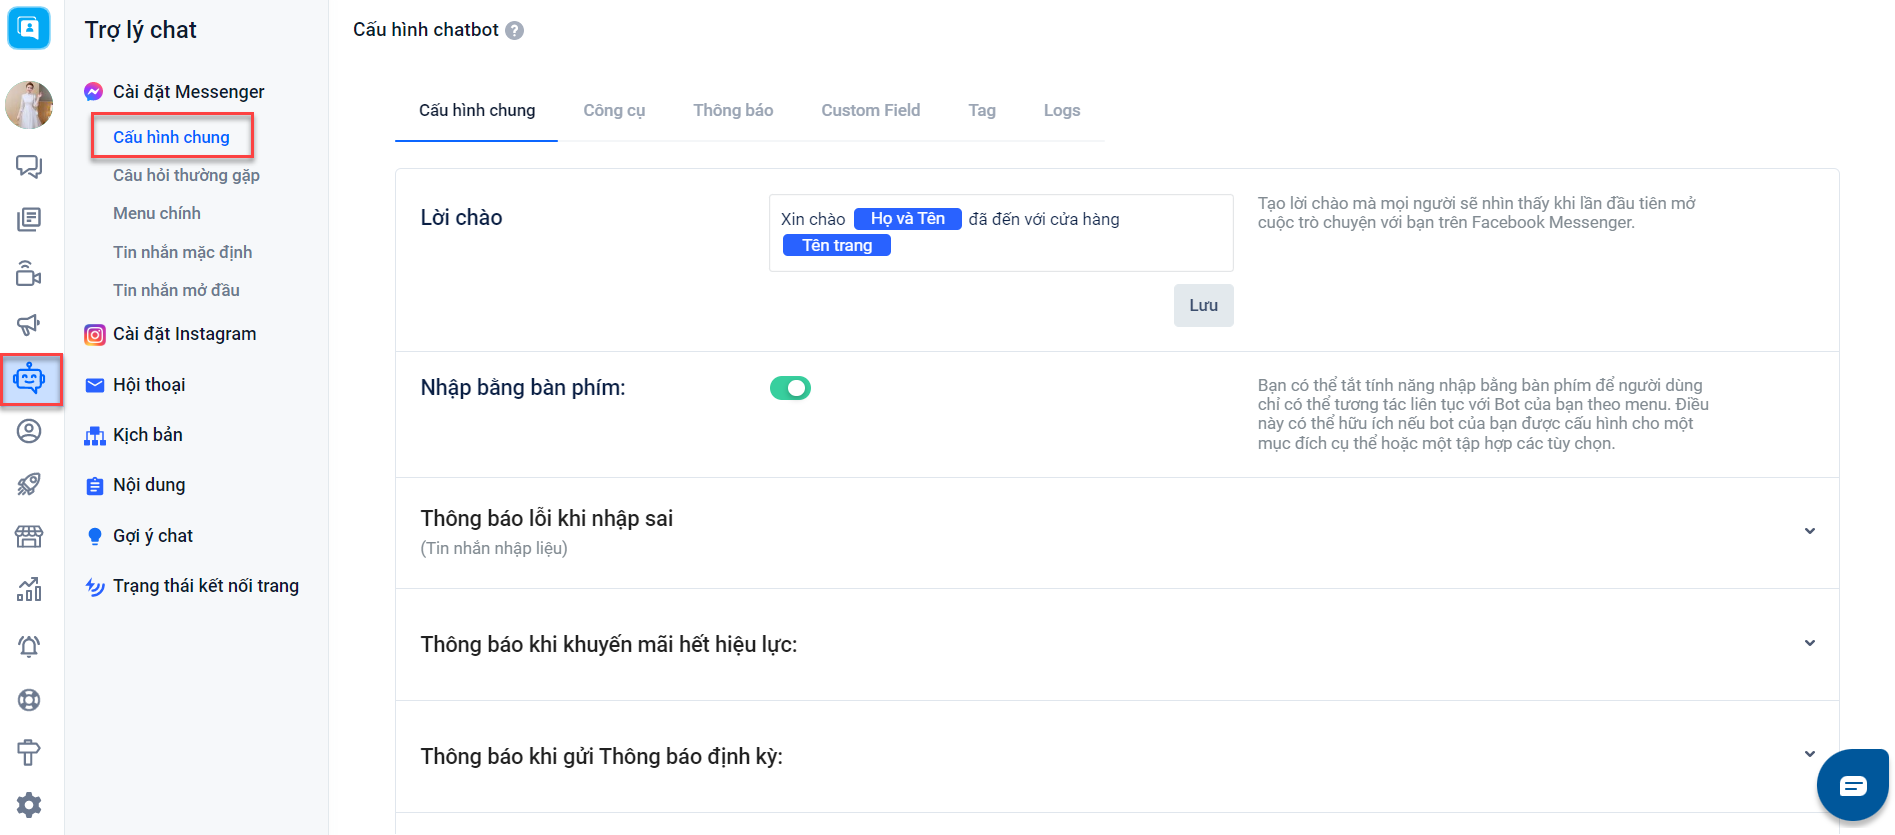Go to Nội dung menu label
The width and height of the screenshot is (1895, 835).
pyautogui.click(x=149, y=485)
